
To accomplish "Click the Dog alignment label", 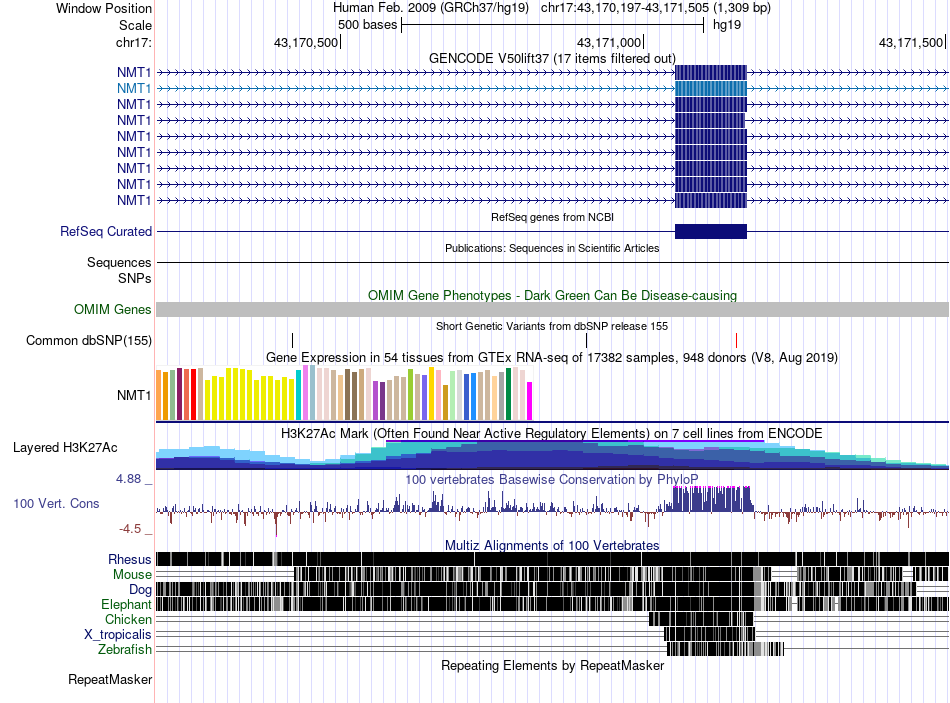I will (x=140, y=590).
